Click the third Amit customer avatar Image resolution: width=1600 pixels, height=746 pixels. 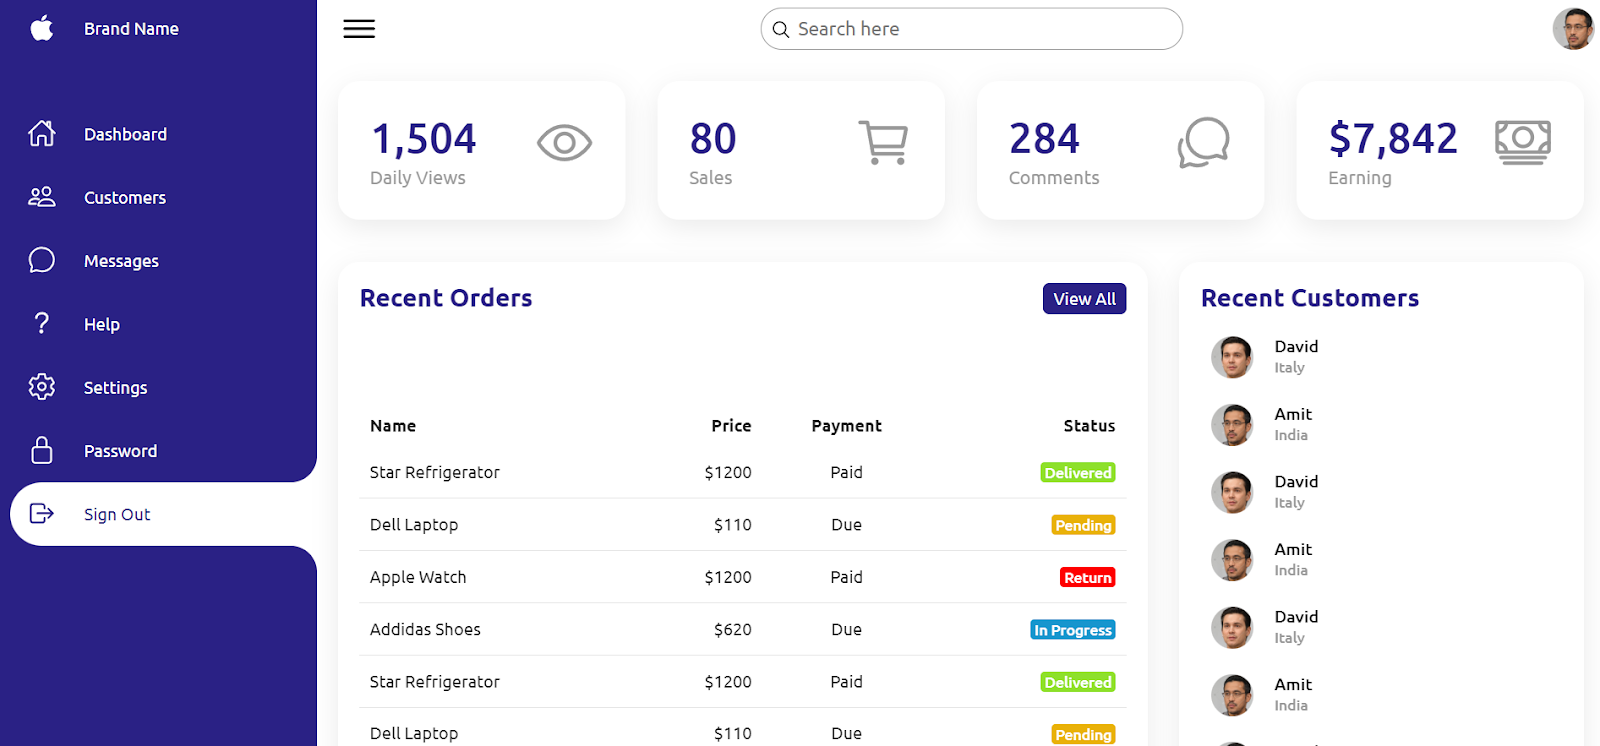tap(1232, 695)
